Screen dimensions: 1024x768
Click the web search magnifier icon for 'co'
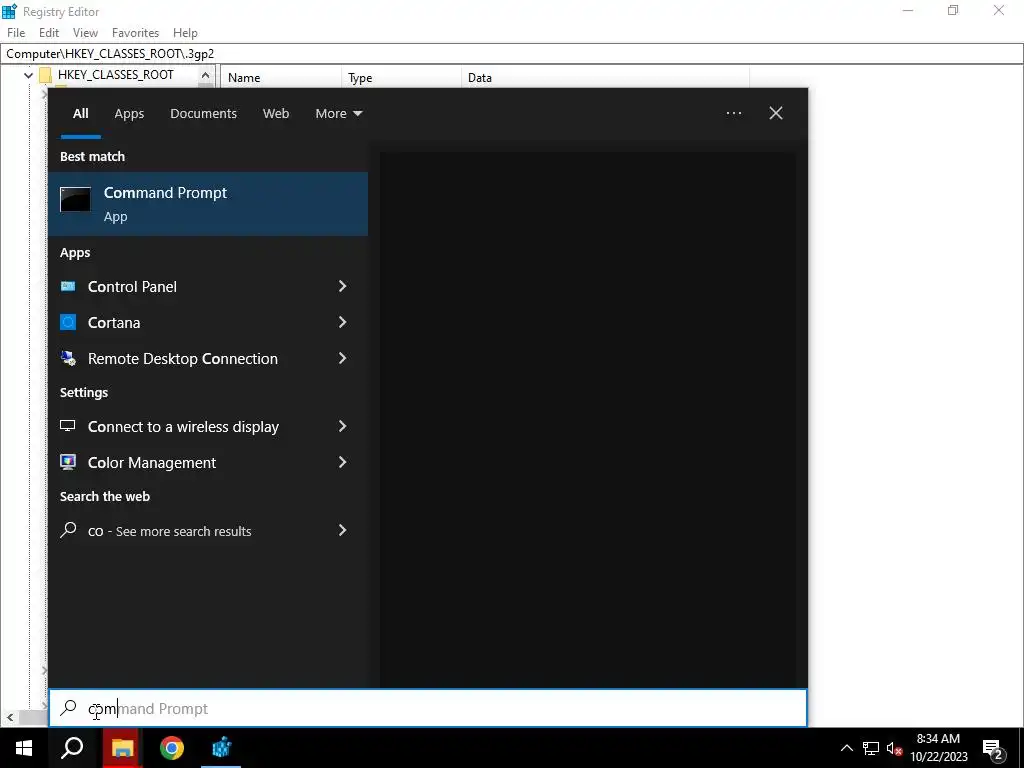[68, 530]
